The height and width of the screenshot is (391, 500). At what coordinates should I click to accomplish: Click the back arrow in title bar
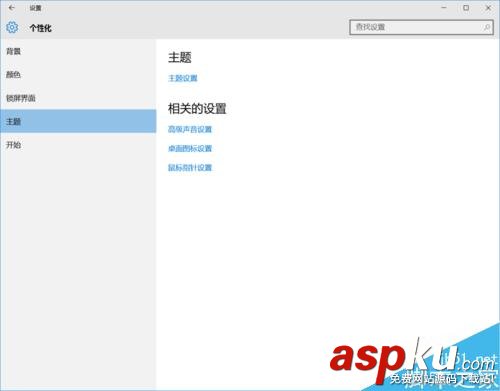[x=11, y=8]
